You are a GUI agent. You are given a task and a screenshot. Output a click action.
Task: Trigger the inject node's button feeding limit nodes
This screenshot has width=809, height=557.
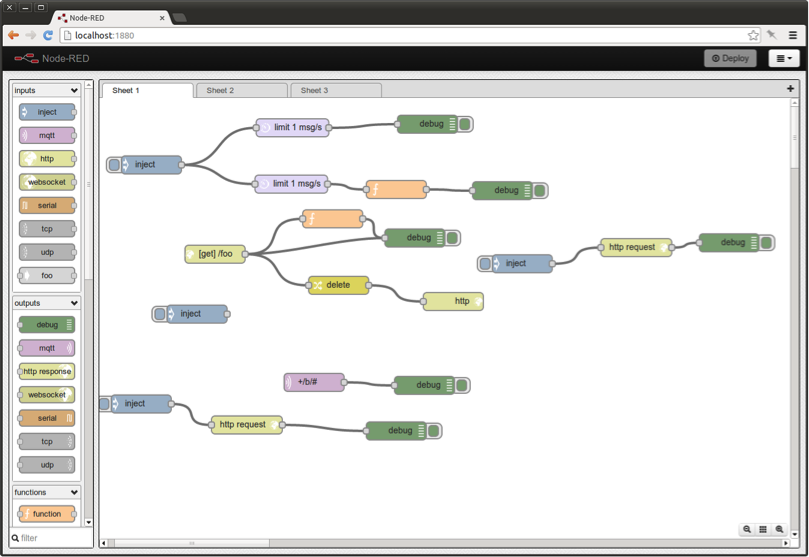click(x=114, y=165)
